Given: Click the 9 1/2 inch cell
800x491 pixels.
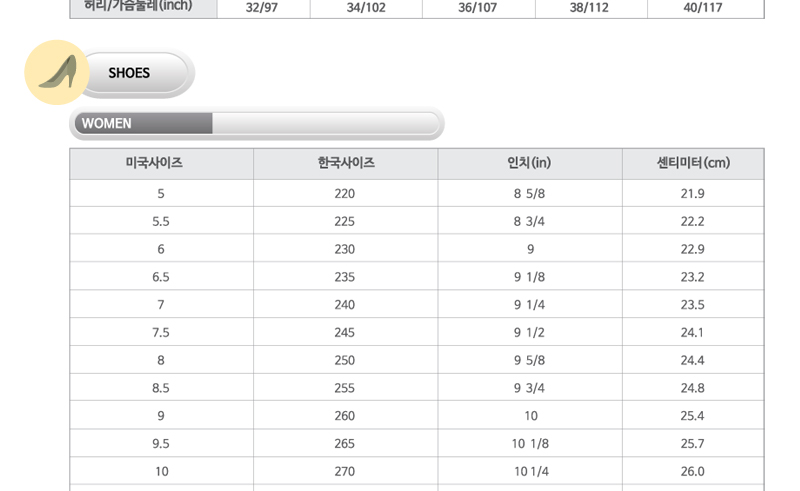Looking at the screenshot, I should pyautogui.click(x=530, y=333).
